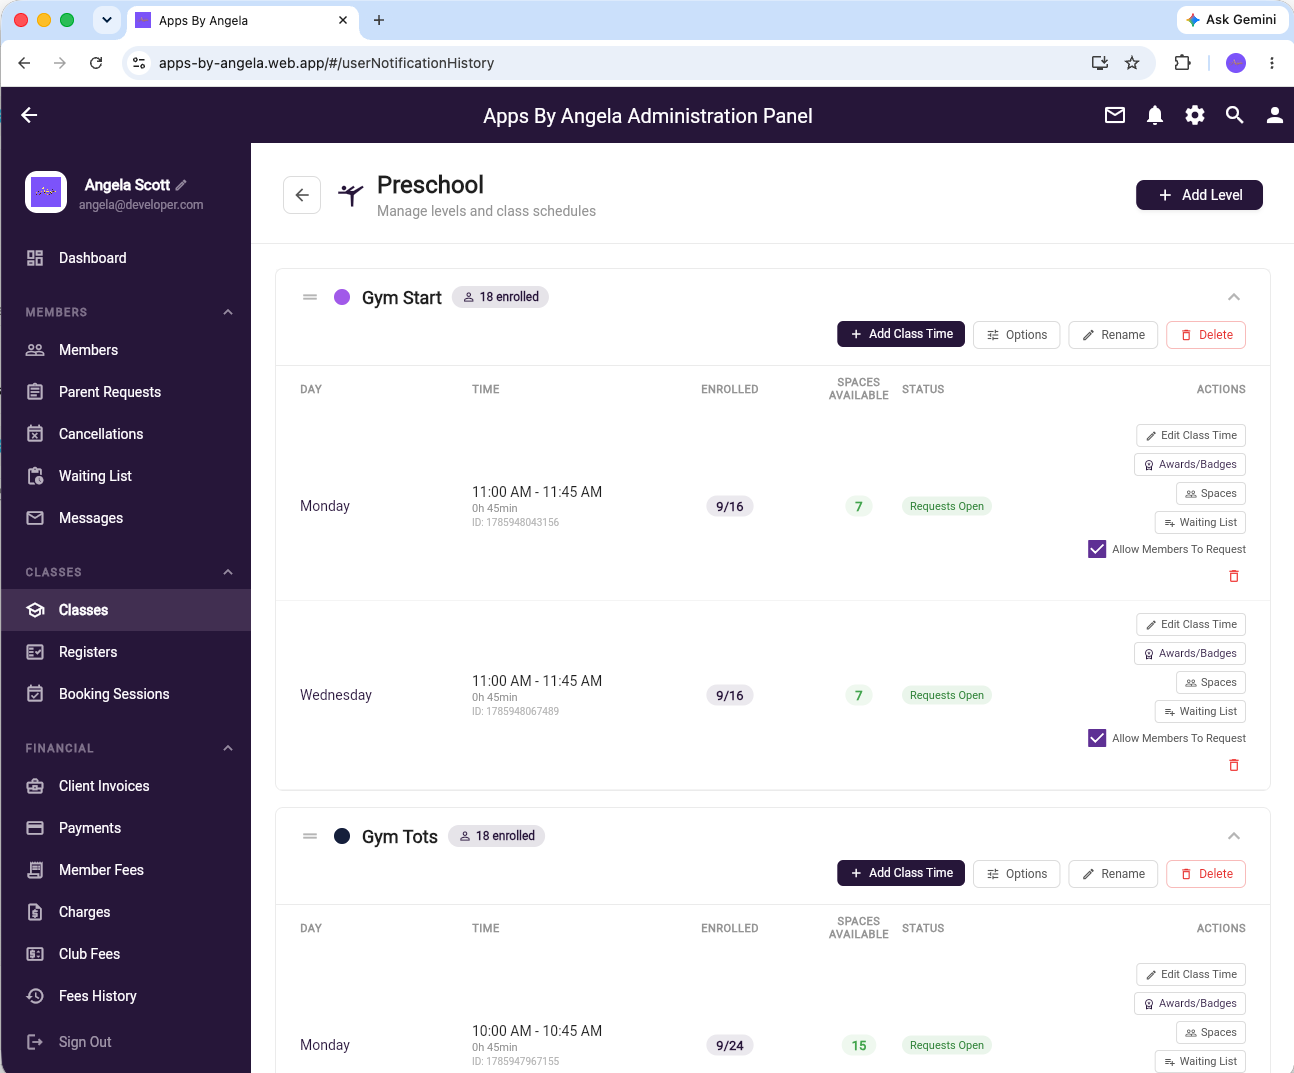1294x1073 pixels.
Task: Click the white back arrow in header
Action: click(x=29, y=115)
